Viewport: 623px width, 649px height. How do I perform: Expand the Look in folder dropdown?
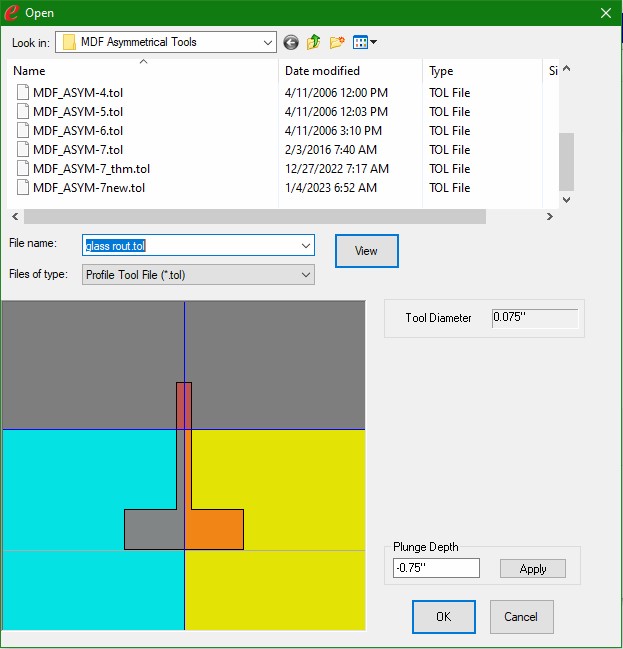(267, 42)
